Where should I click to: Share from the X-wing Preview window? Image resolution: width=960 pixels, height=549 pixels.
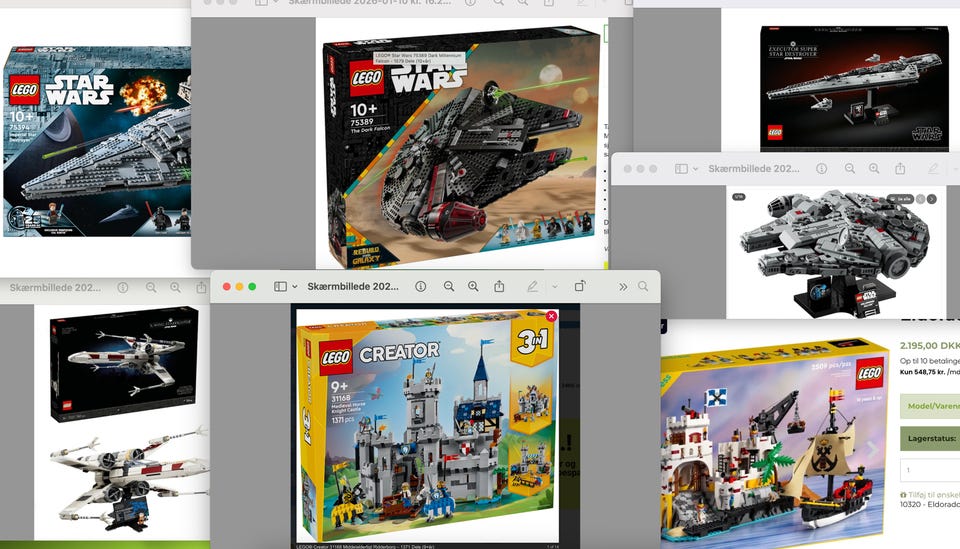[x=201, y=286]
